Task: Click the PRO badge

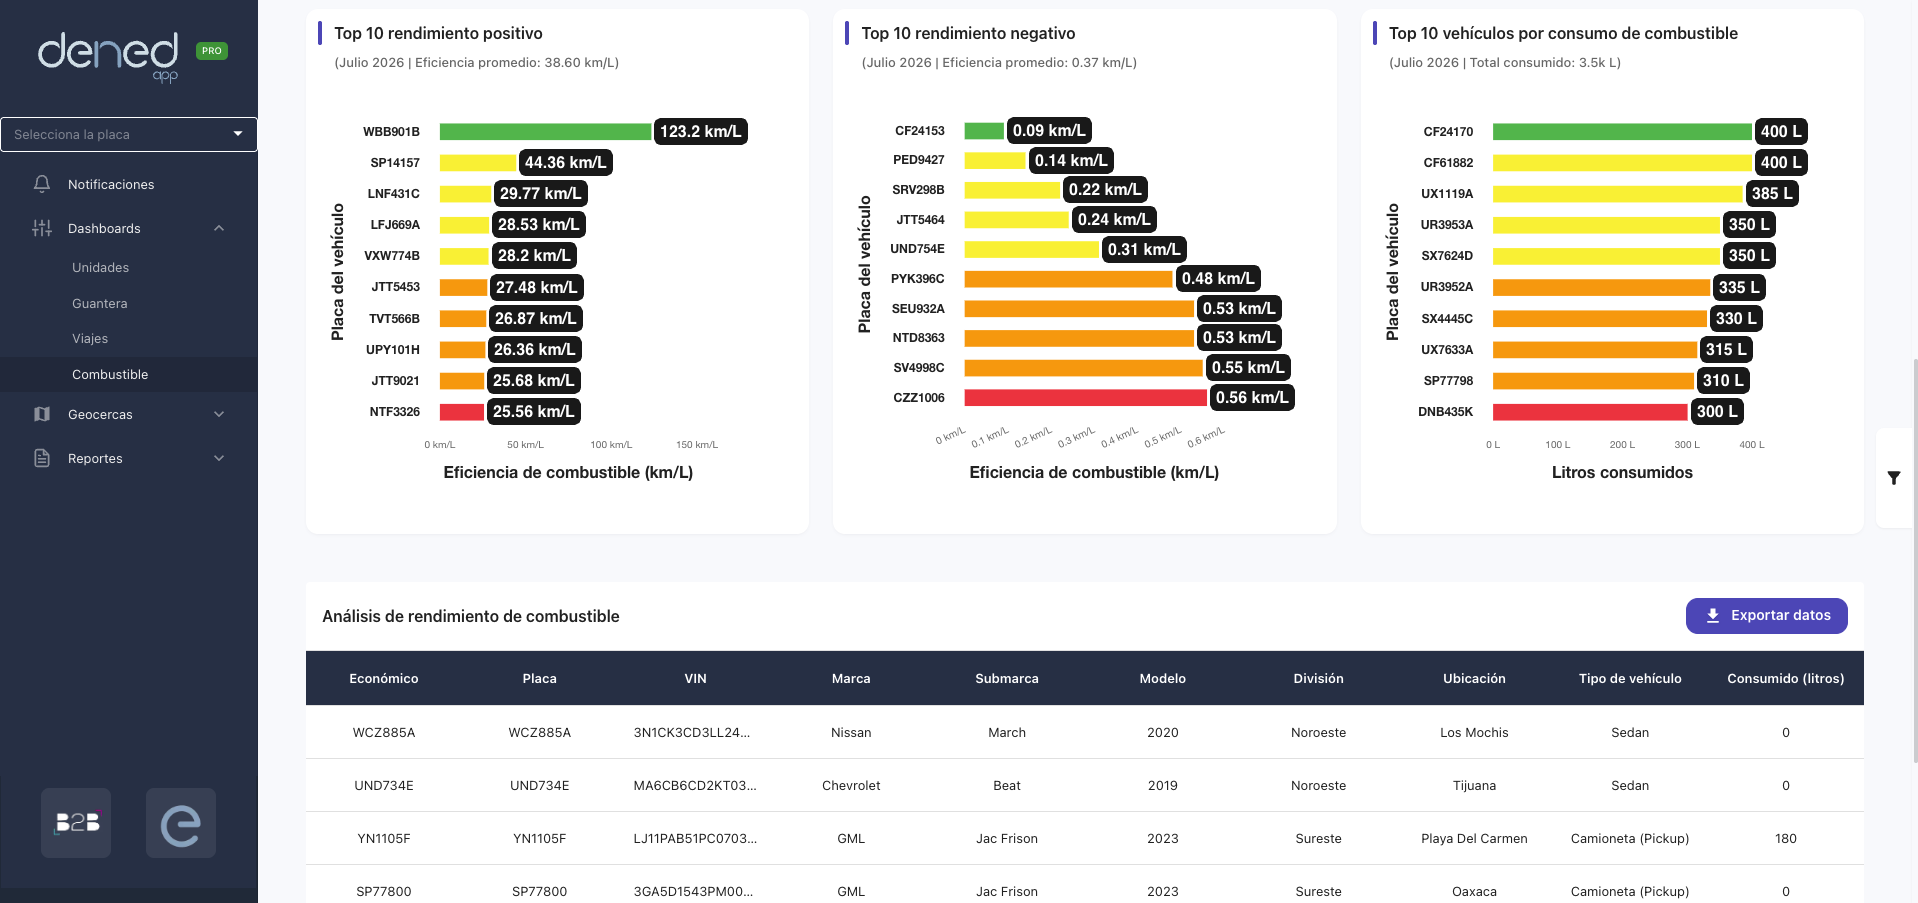Action: (x=212, y=51)
